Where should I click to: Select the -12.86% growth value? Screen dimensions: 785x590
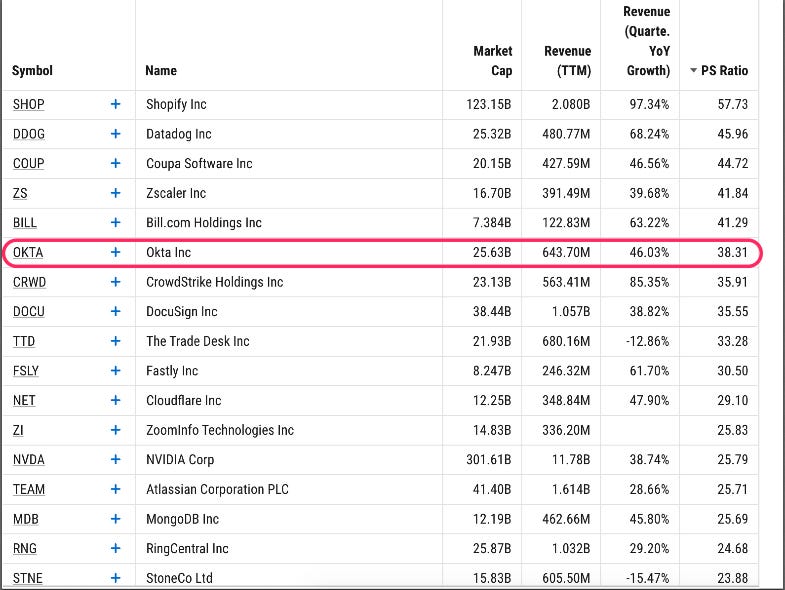(647, 341)
